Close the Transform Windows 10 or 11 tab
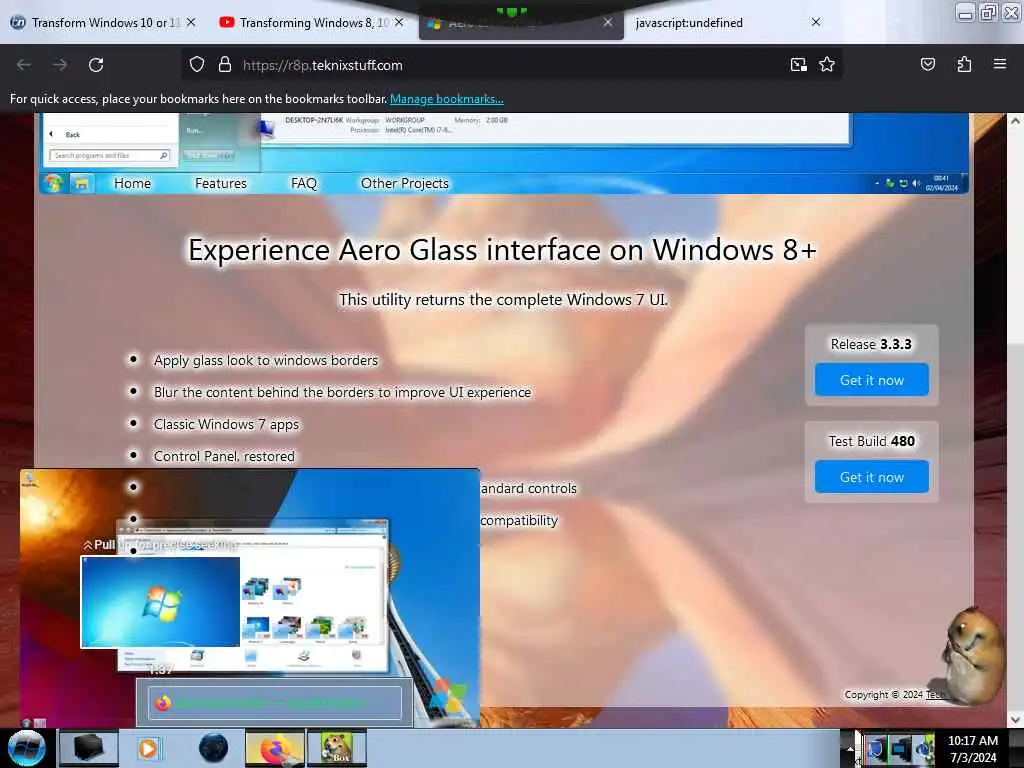This screenshot has height=768, width=1024. pyautogui.click(x=191, y=22)
